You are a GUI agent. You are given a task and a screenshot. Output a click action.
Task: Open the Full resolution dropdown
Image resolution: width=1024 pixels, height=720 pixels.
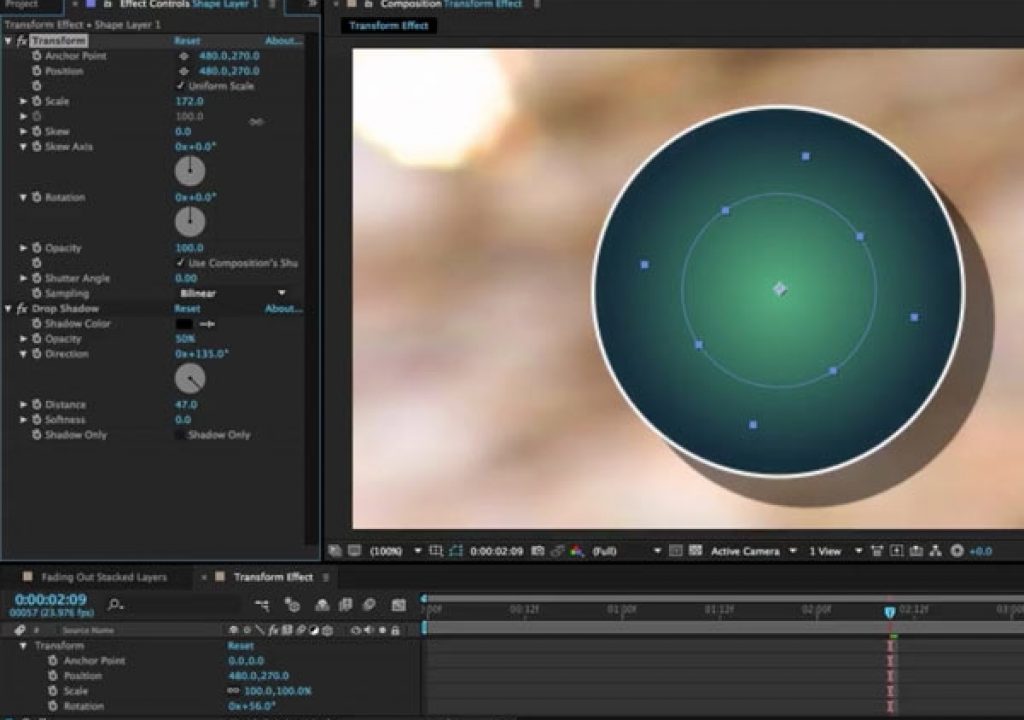627,551
